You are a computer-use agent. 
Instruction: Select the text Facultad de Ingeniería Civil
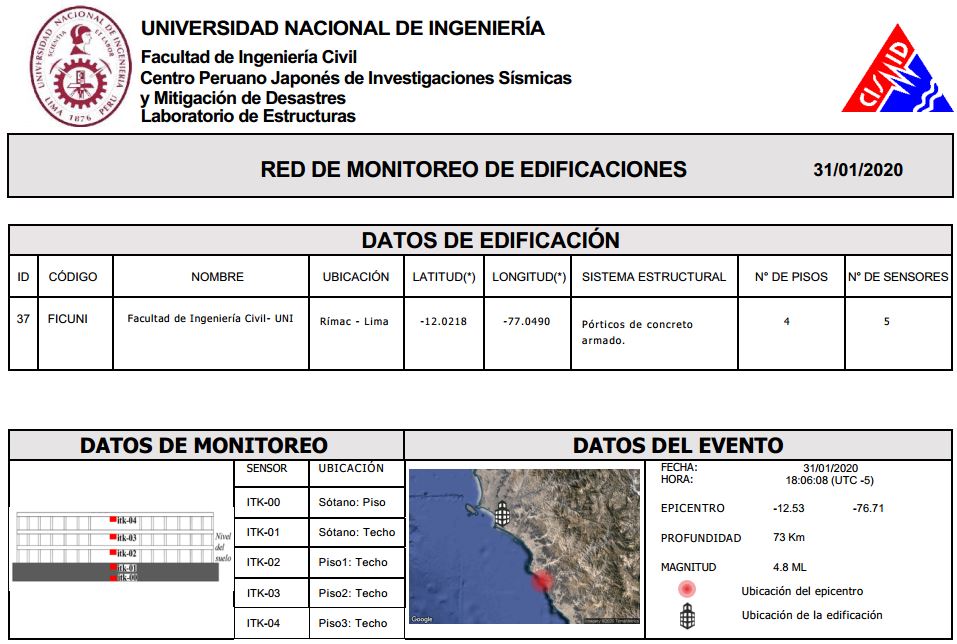point(248,57)
